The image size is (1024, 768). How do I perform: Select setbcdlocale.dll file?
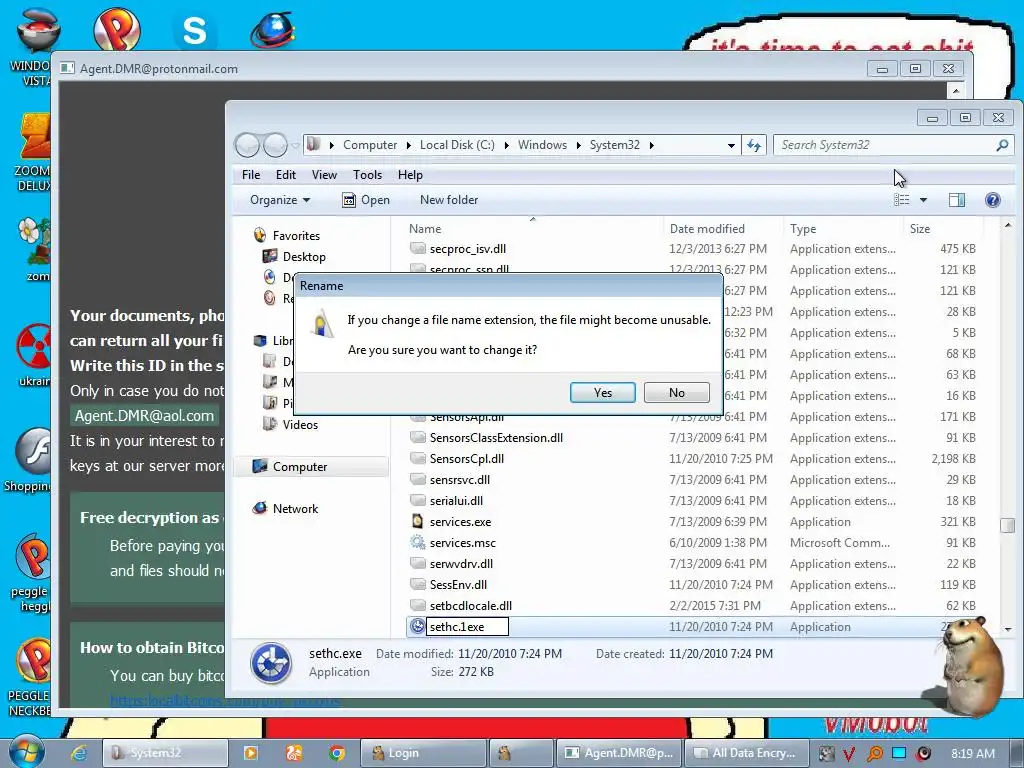470,605
